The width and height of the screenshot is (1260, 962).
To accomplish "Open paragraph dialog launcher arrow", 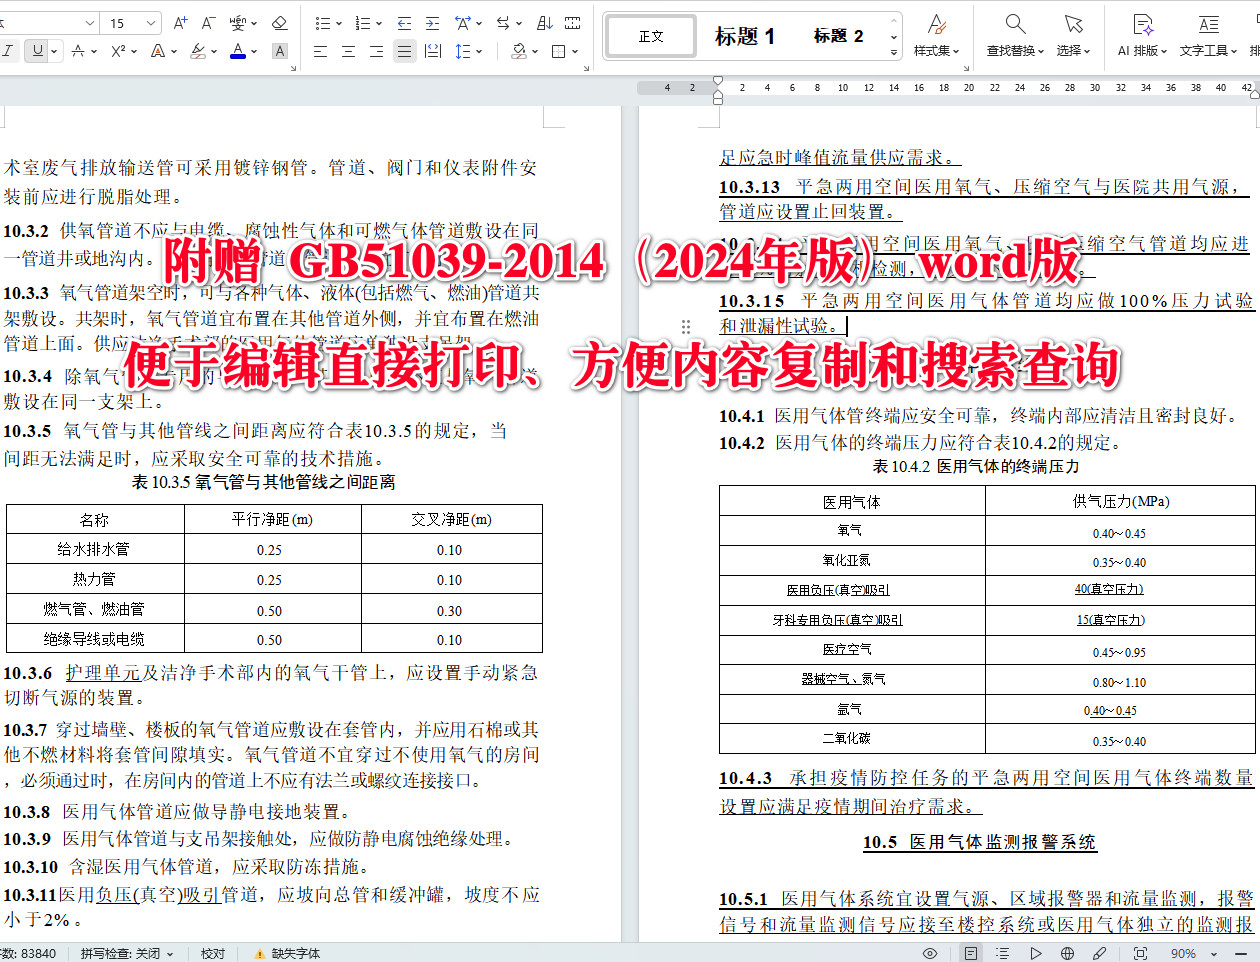I will 587,68.
